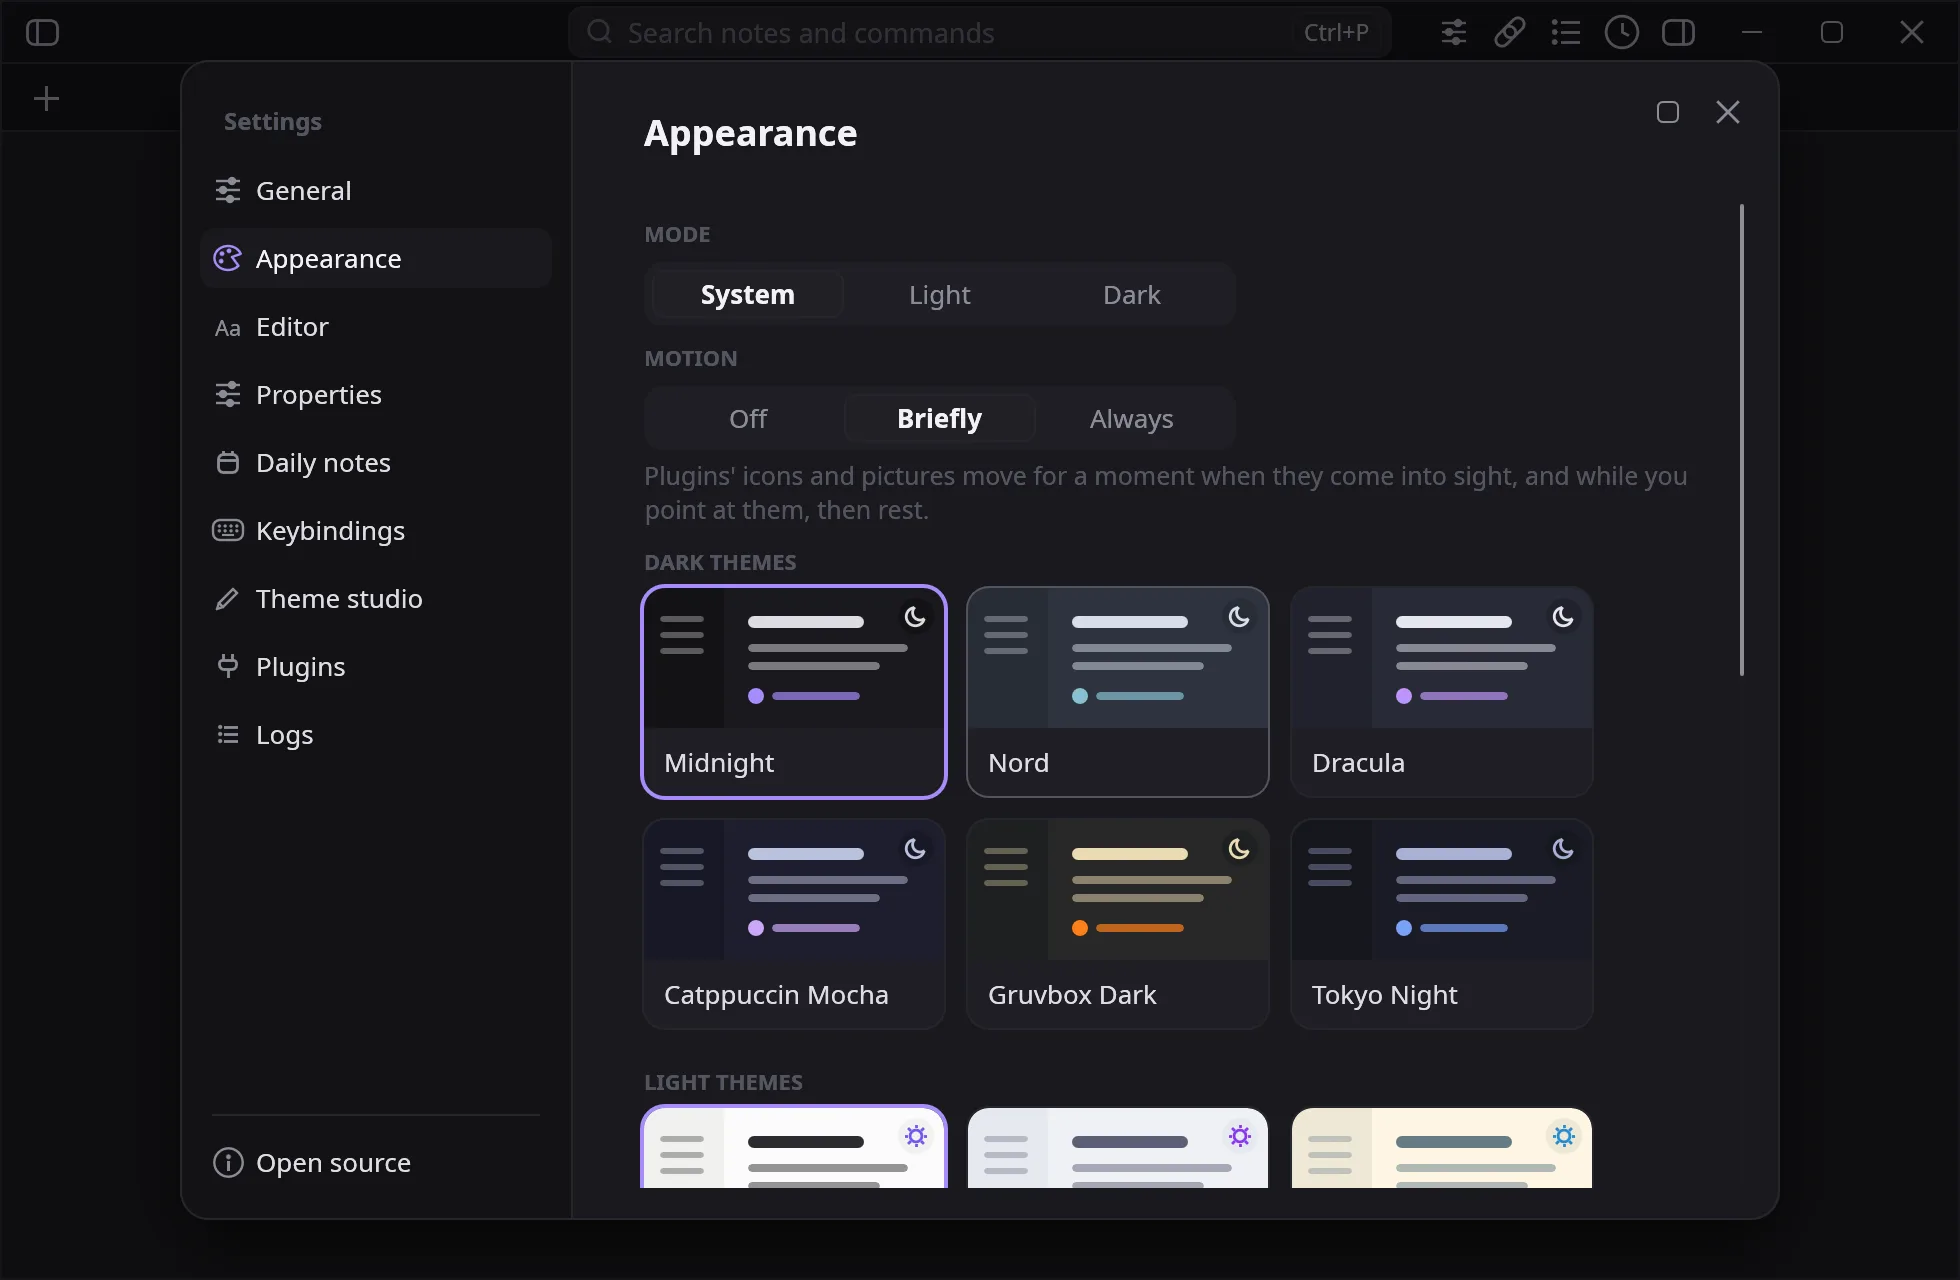This screenshot has height=1280, width=1960.
Task: Click the settings panel vertical scrollbar
Action: pos(1741,440)
